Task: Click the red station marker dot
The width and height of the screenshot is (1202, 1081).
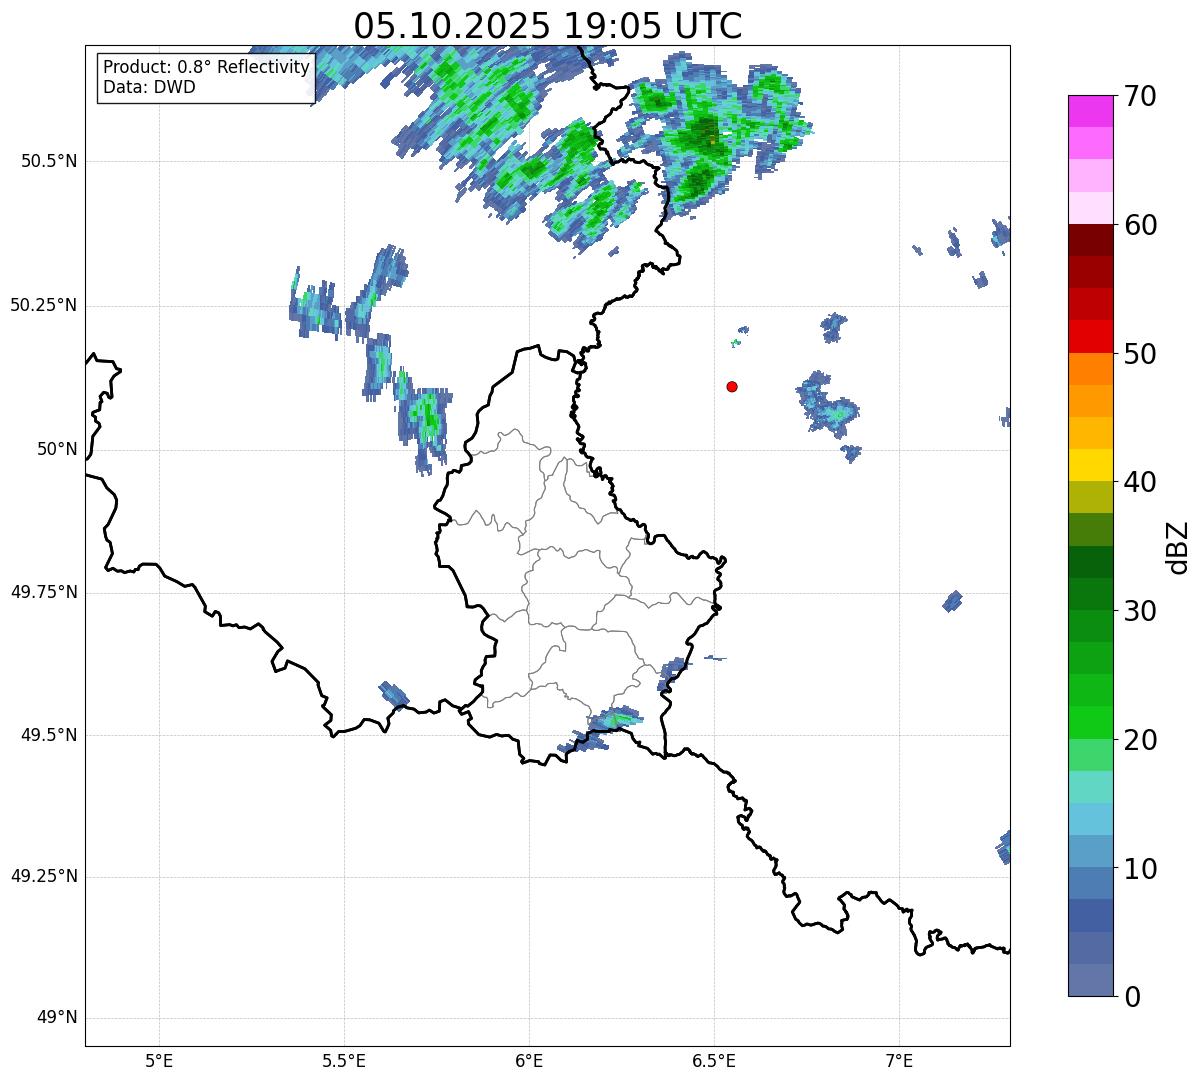Action: pos(732,386)
